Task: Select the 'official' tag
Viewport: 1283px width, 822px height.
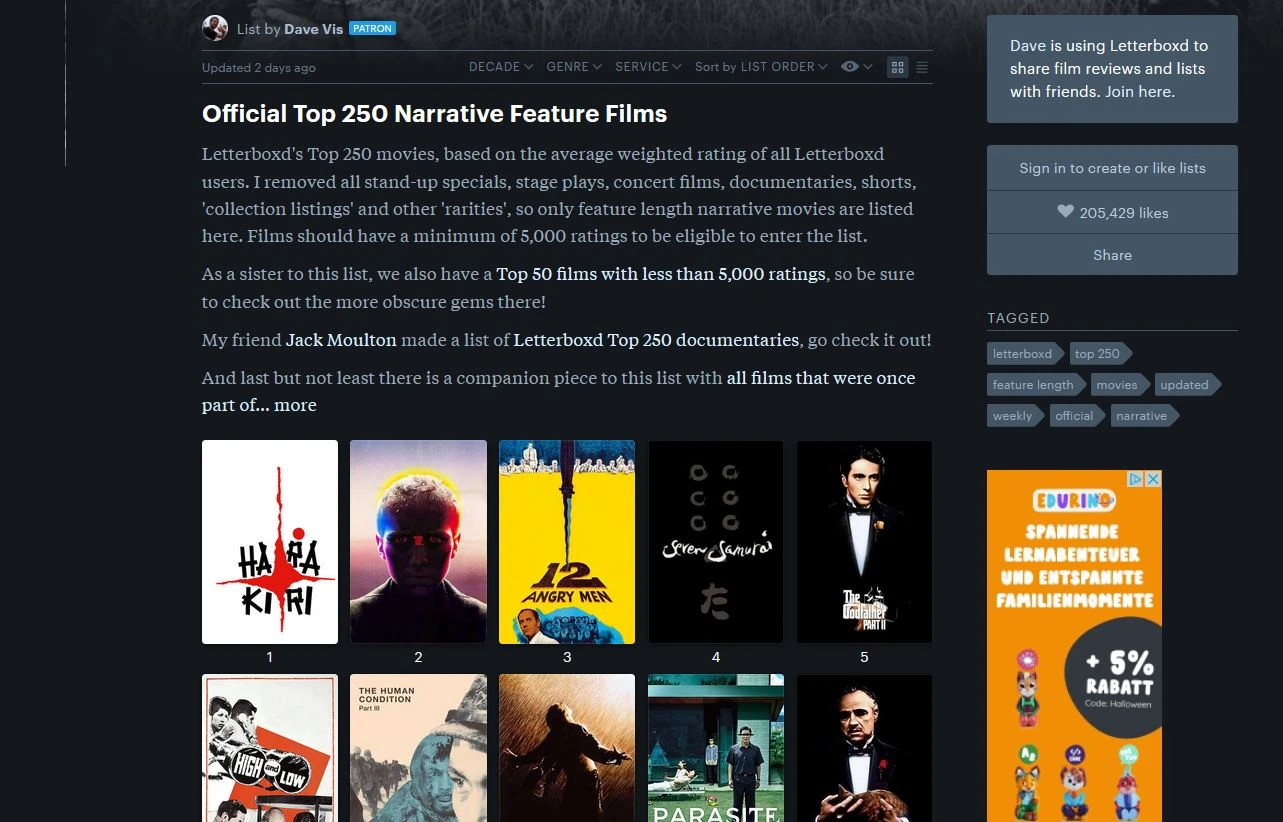Action: (x=1076, y=415)
